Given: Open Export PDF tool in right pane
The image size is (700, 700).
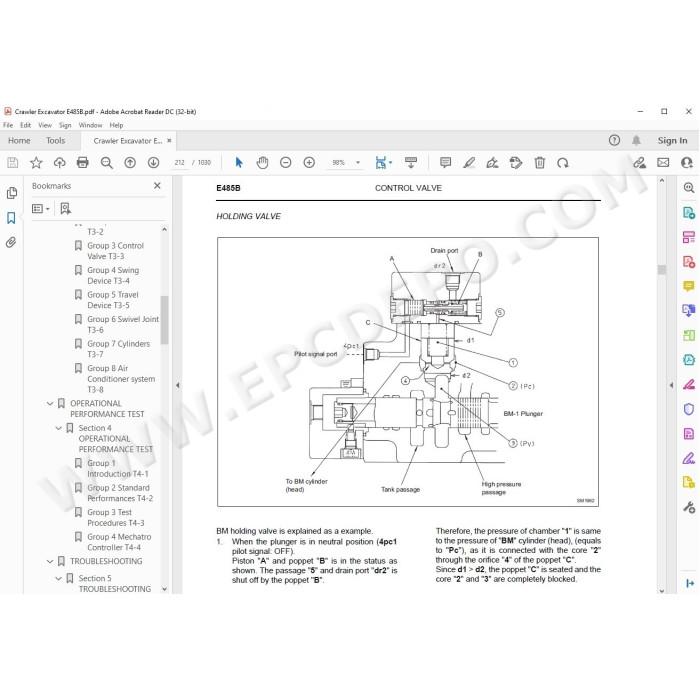Looking at the screenshot, I should tap(689, 213).
